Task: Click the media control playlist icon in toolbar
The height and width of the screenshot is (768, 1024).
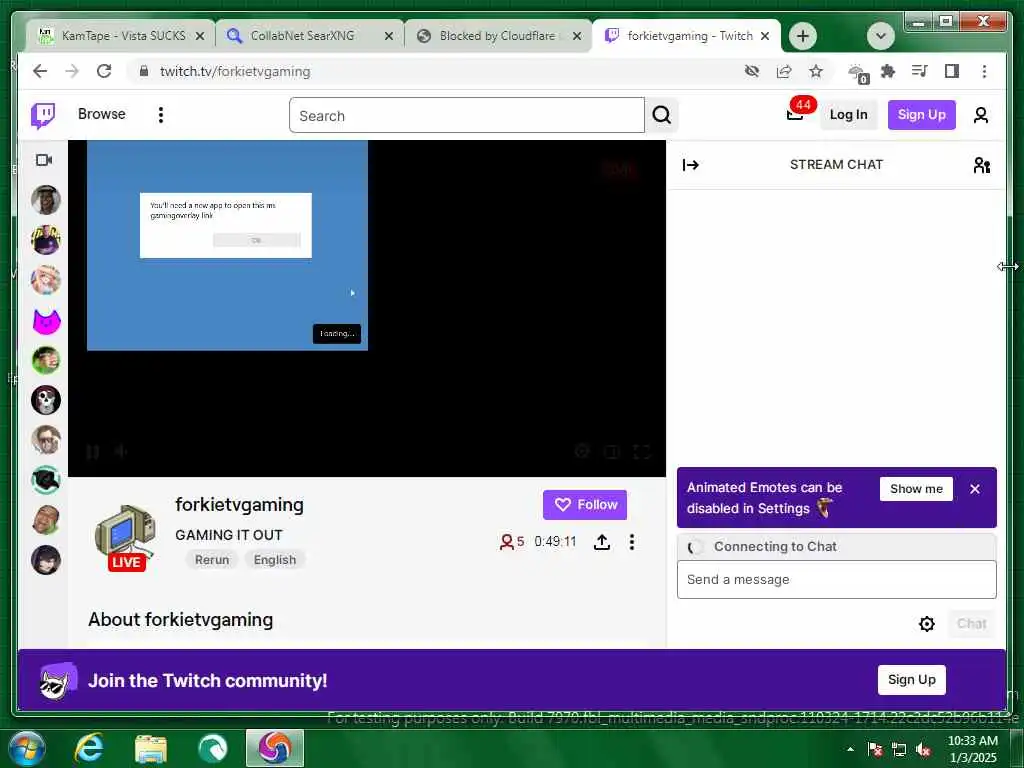Action: pyautogui.click(x=920, y=71)
